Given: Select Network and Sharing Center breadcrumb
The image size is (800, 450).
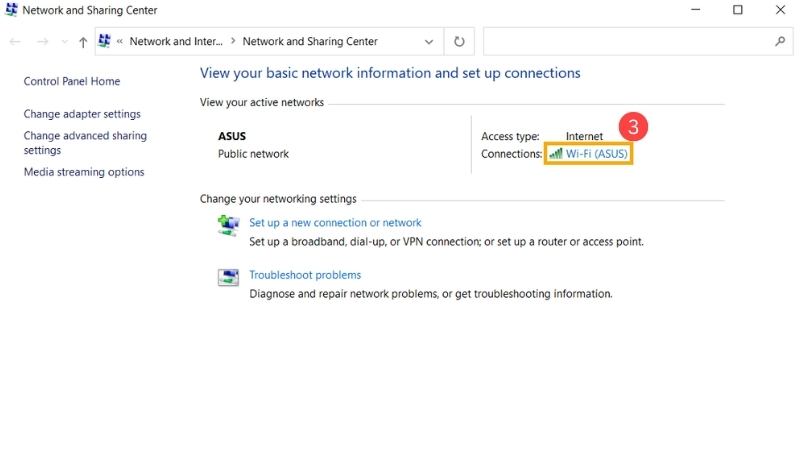Looking at the screenshot, I should click(x=310, y=41).
